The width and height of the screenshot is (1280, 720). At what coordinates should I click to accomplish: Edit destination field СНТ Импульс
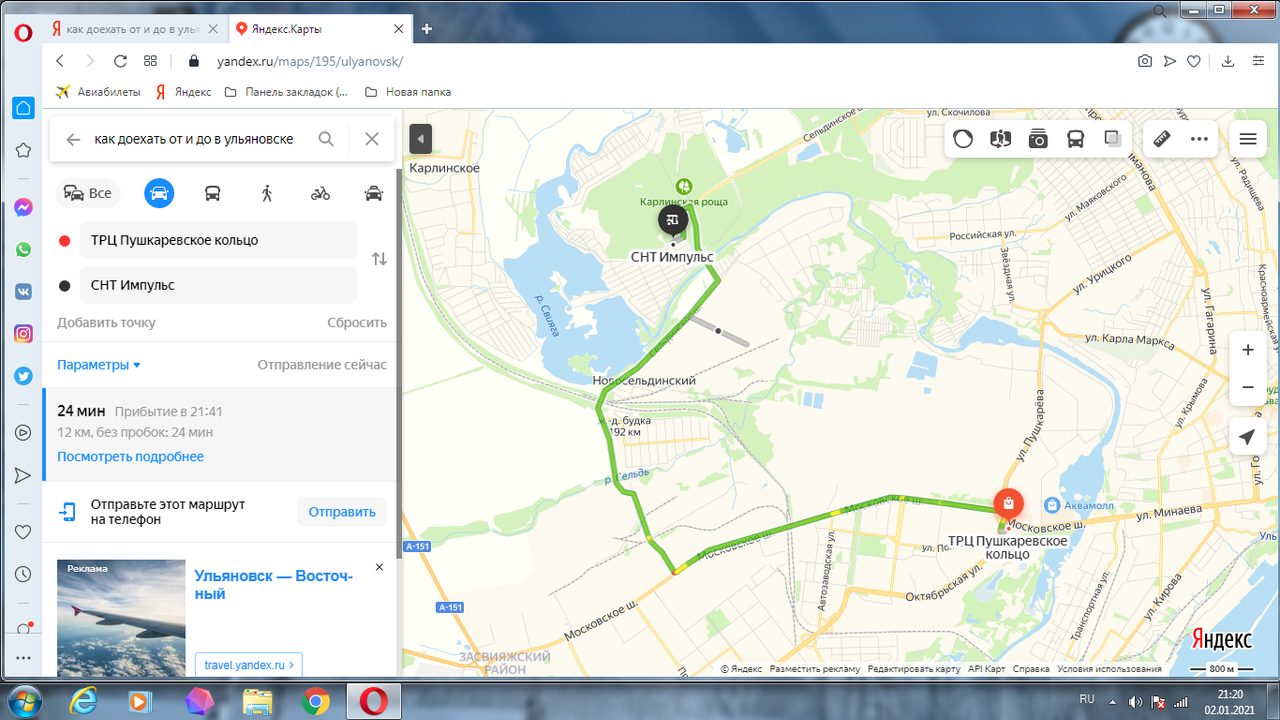(x=218, y=285)
